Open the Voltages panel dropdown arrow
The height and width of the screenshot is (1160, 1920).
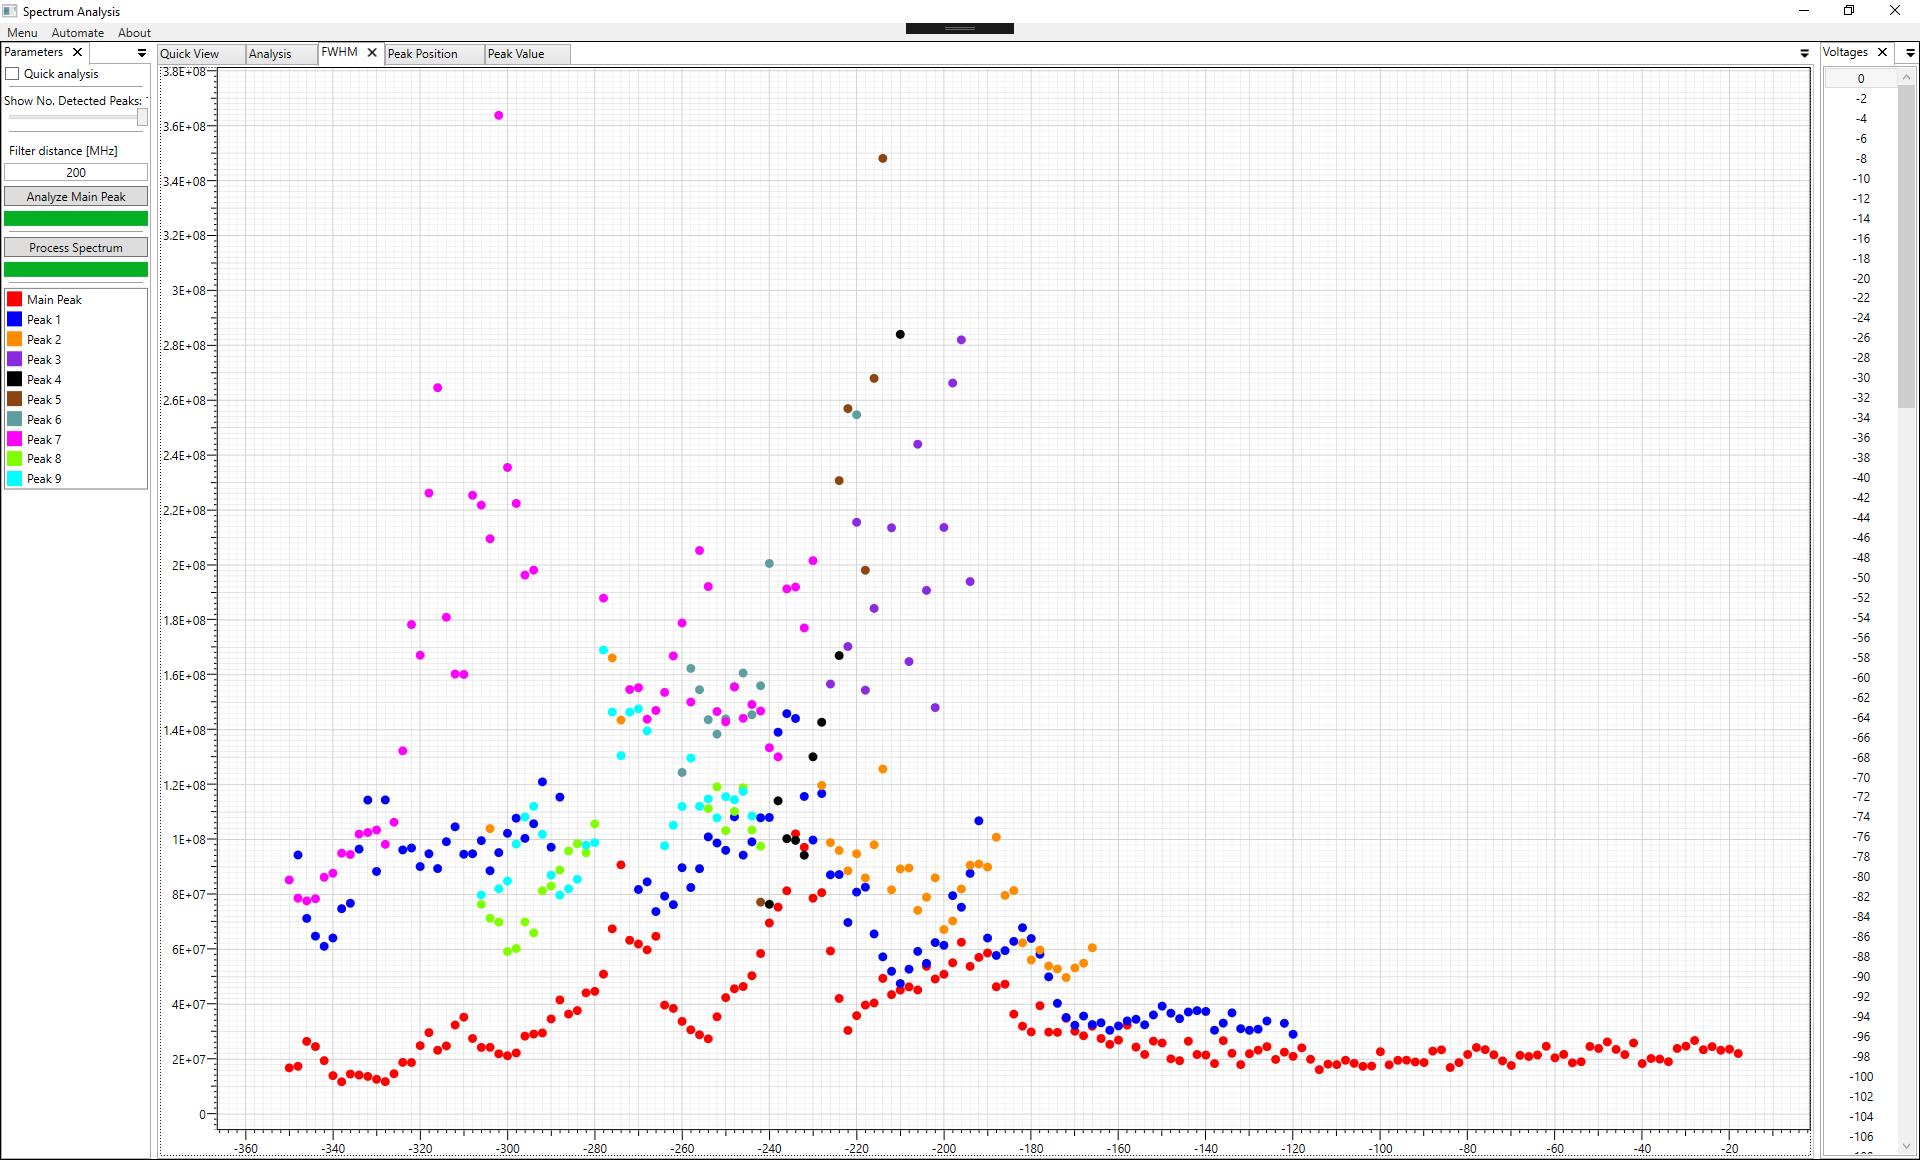click(1910, 53)
